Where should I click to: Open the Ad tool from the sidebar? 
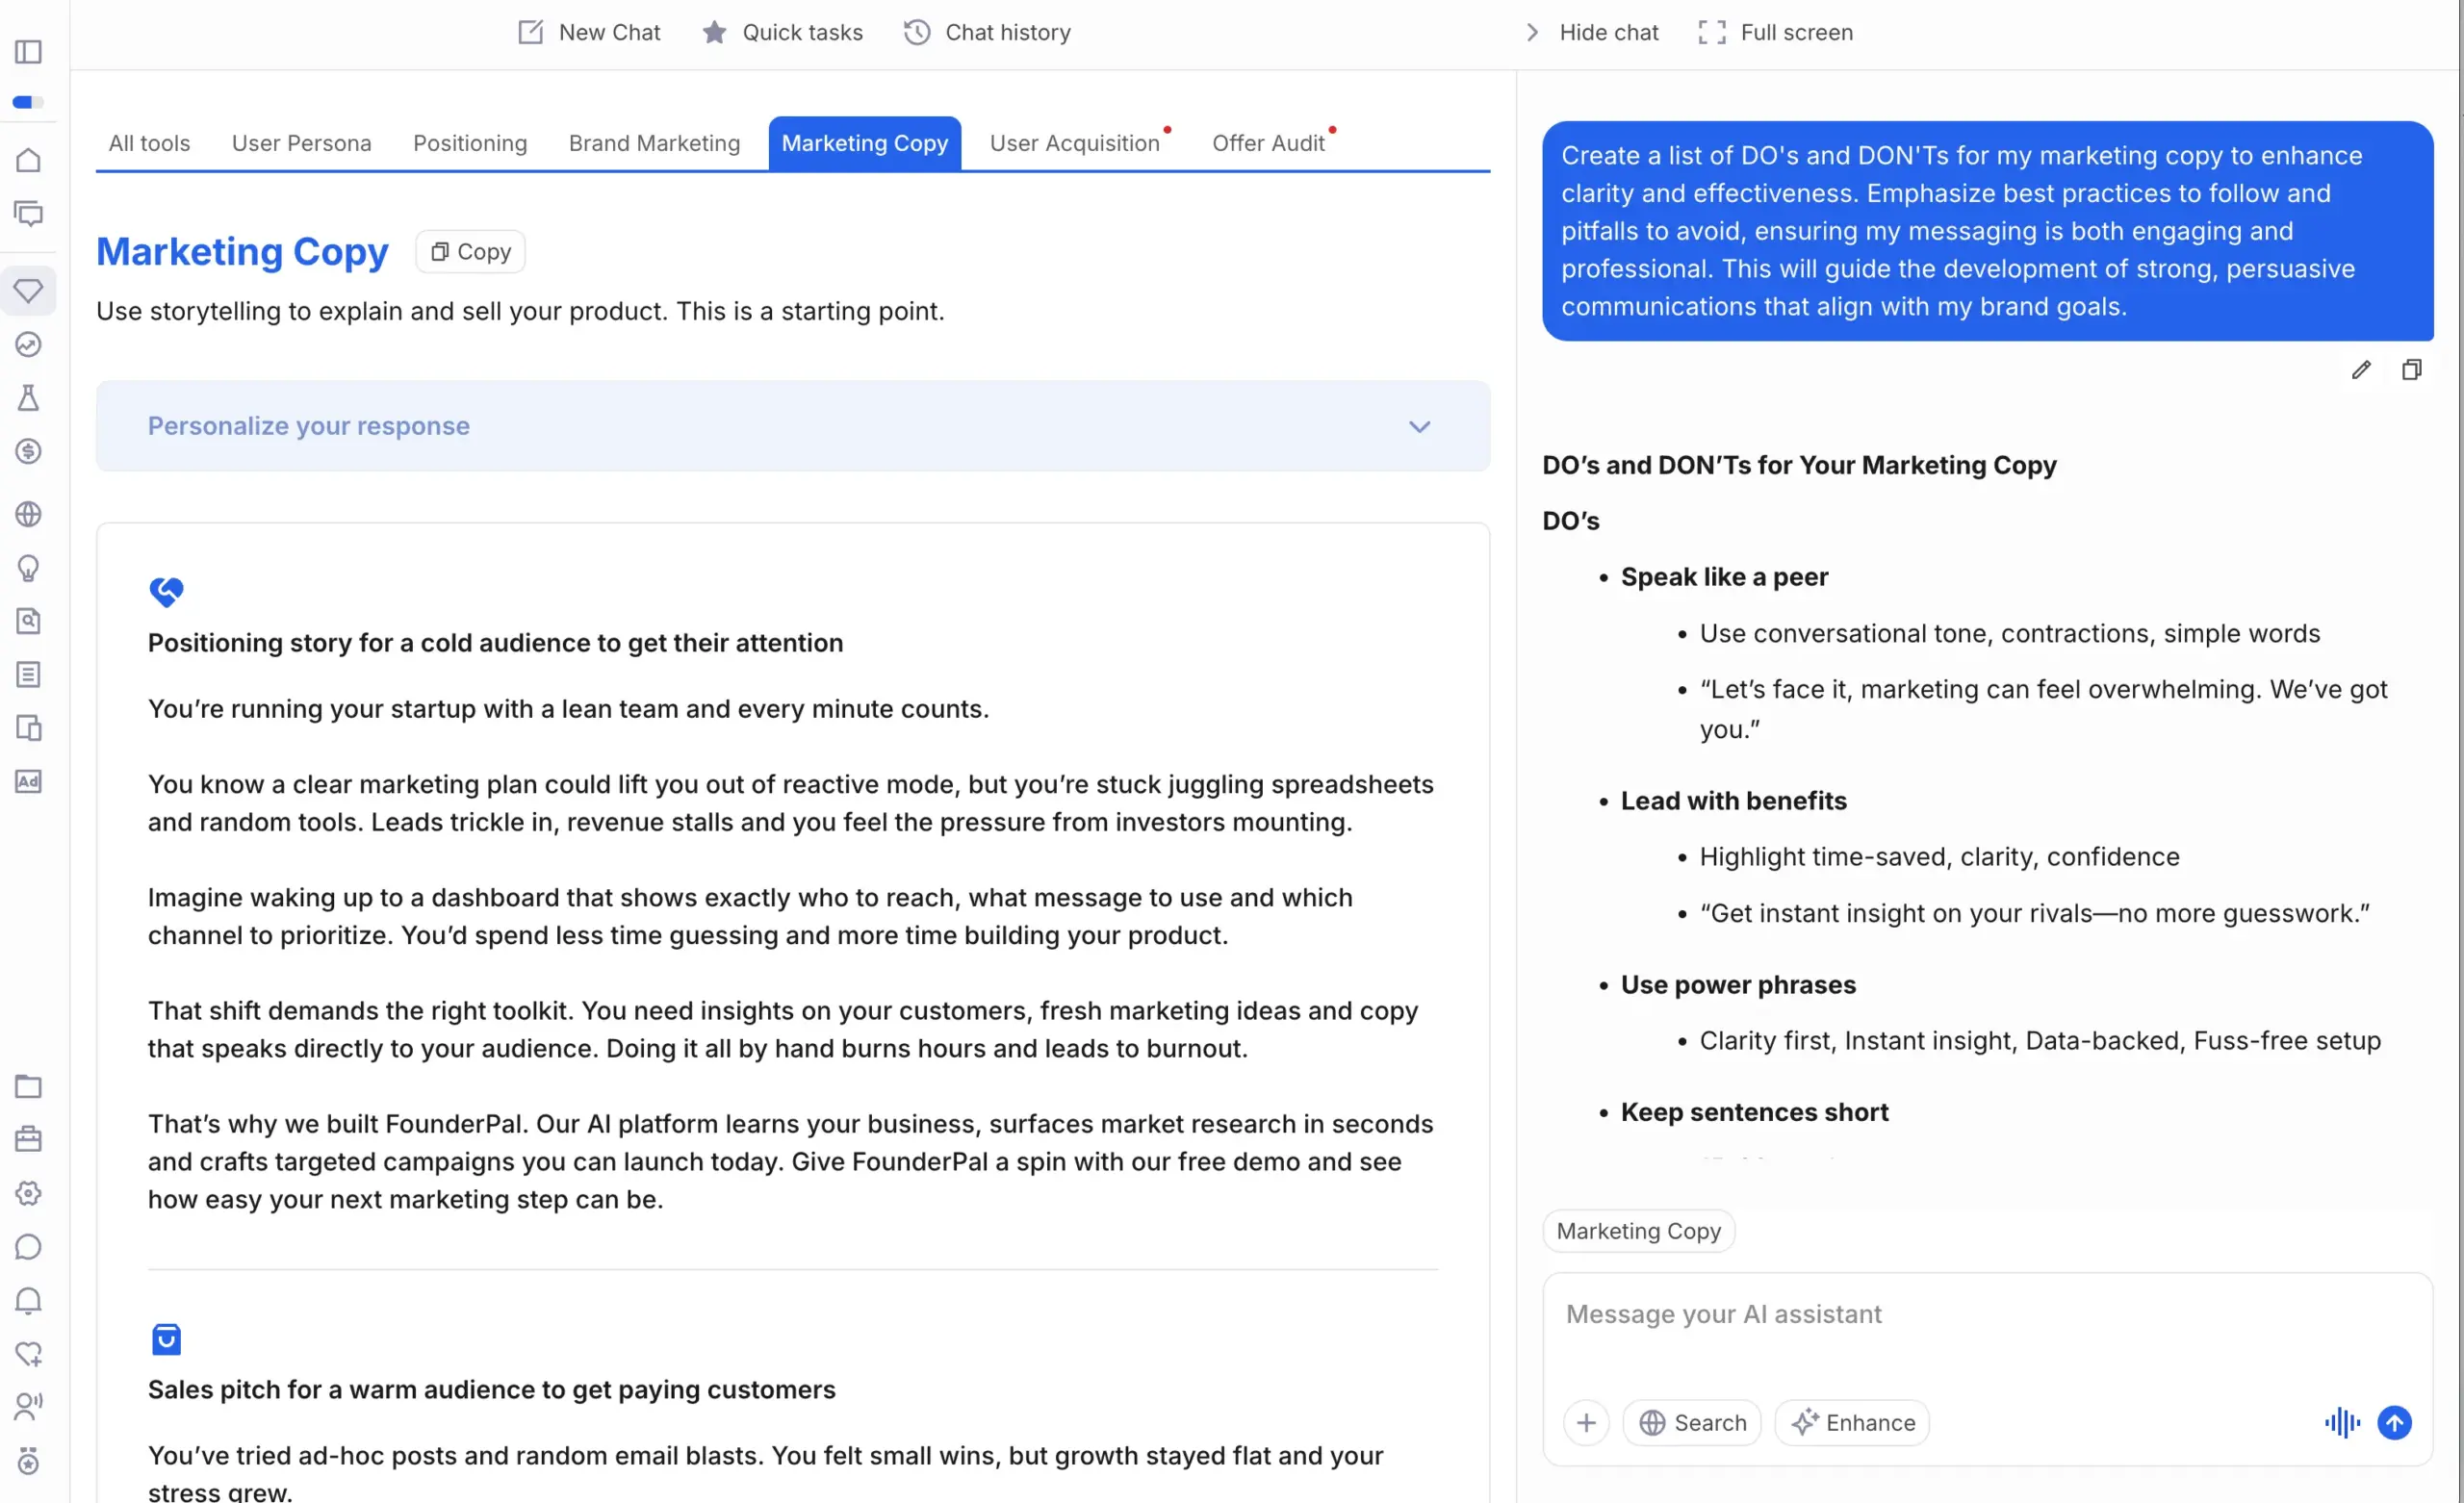coord(29,782)
